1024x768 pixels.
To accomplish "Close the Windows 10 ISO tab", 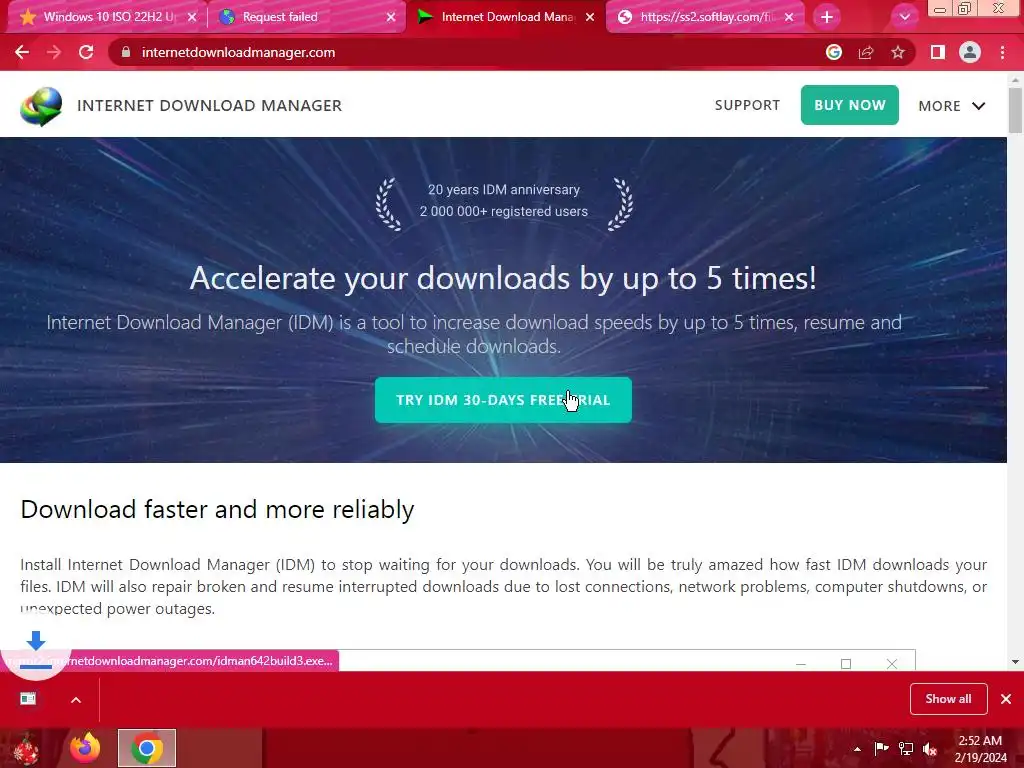I will (192, 17).
